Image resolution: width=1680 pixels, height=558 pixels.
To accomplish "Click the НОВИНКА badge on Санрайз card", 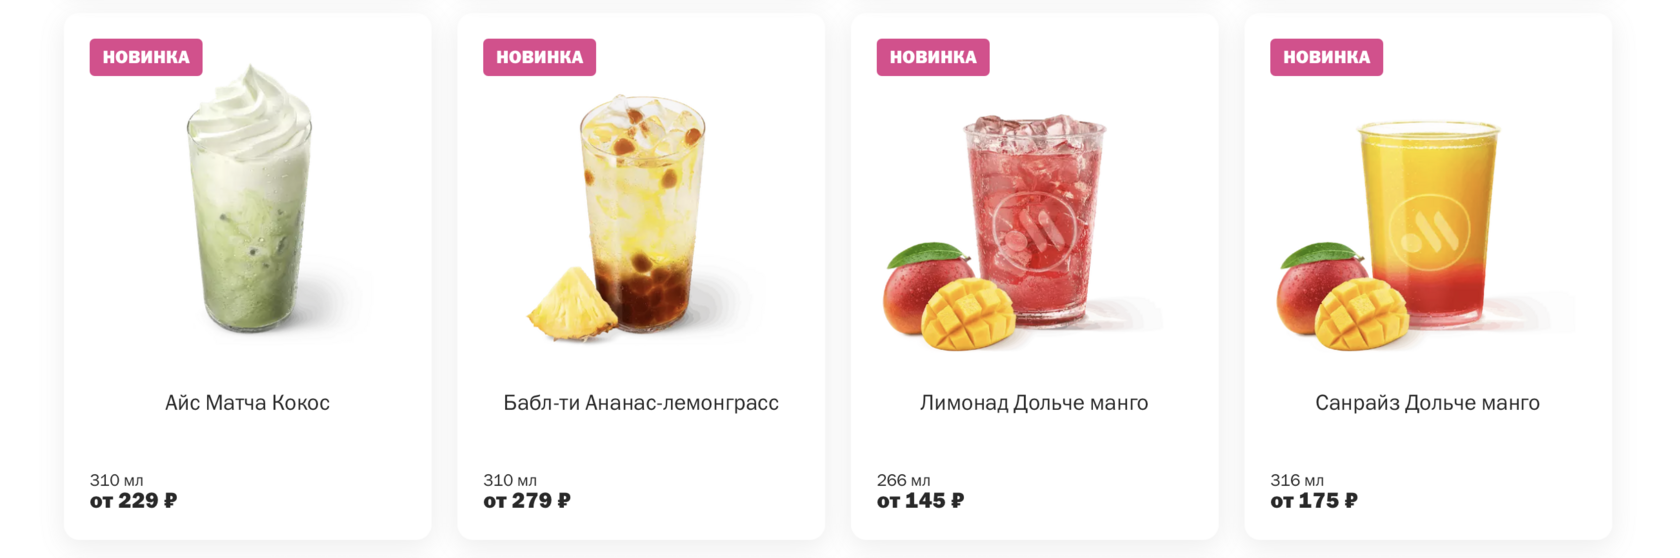I will point(1327,57).
